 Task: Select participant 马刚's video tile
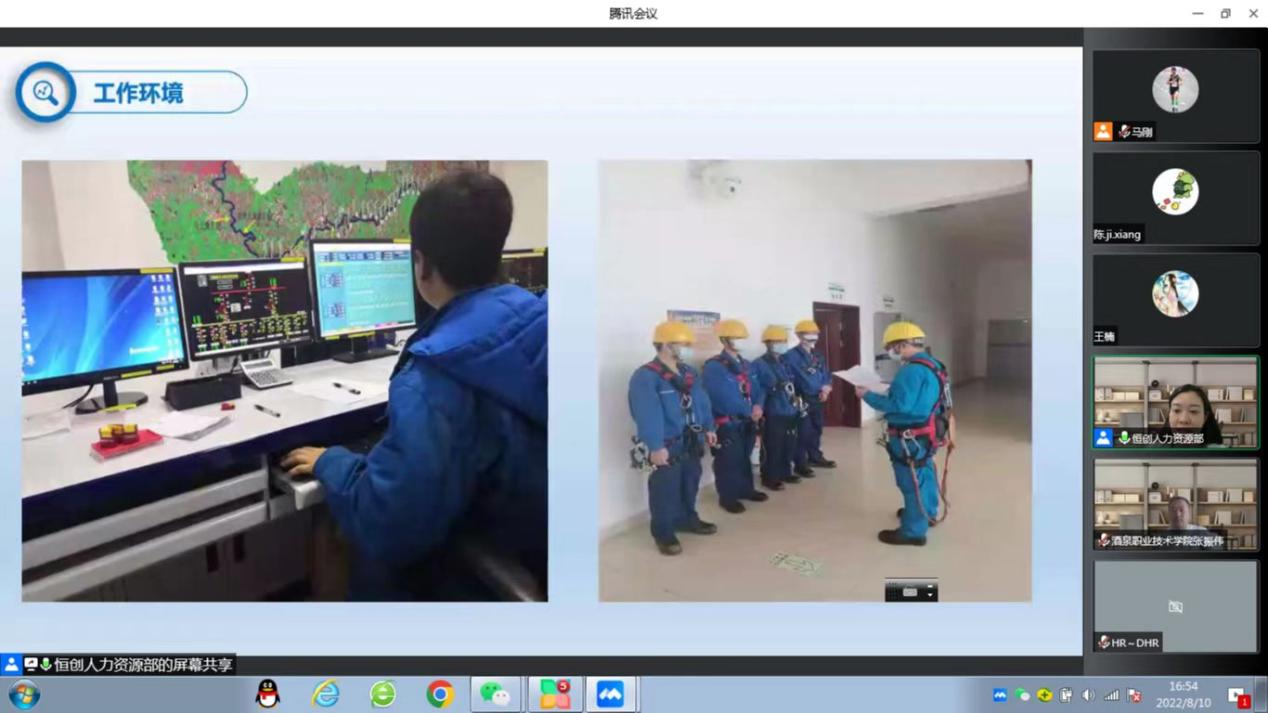pyautogui.click(x=1175, y=95)
